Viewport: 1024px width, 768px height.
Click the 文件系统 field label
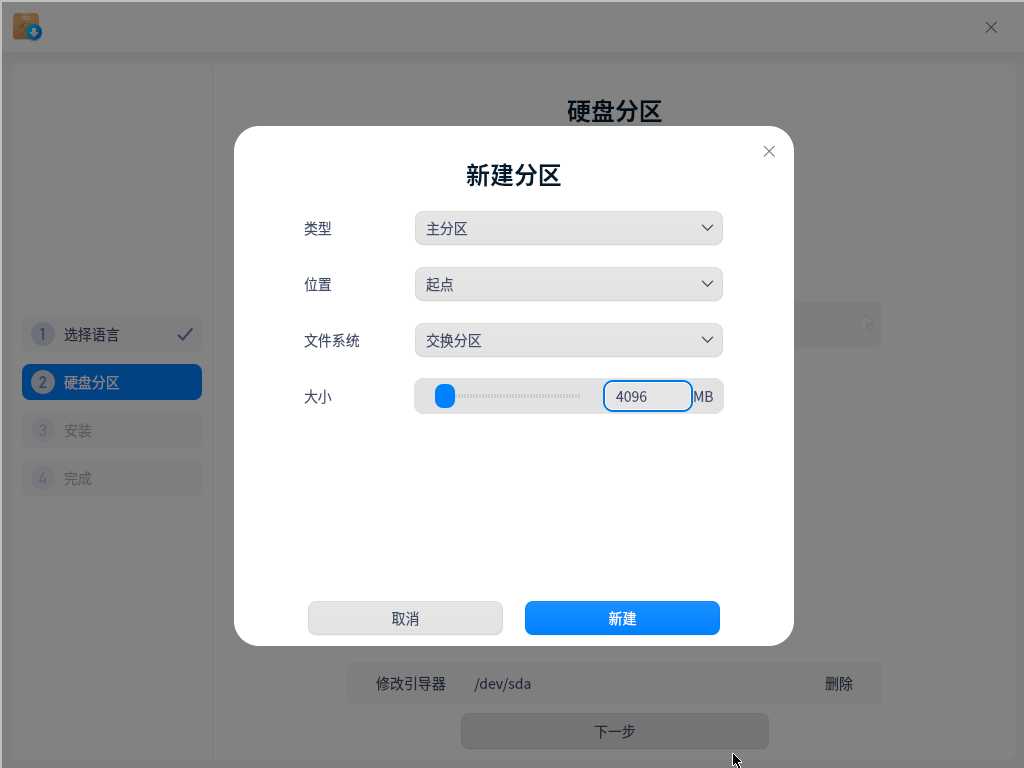coord(332,340)
